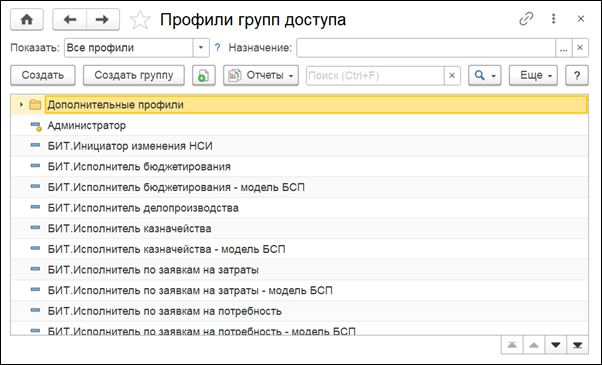Select БИТ.Исполнитель по заявкам на затраты - модель БСП
This screenshot has width=602, height=365.
(299, 291)
